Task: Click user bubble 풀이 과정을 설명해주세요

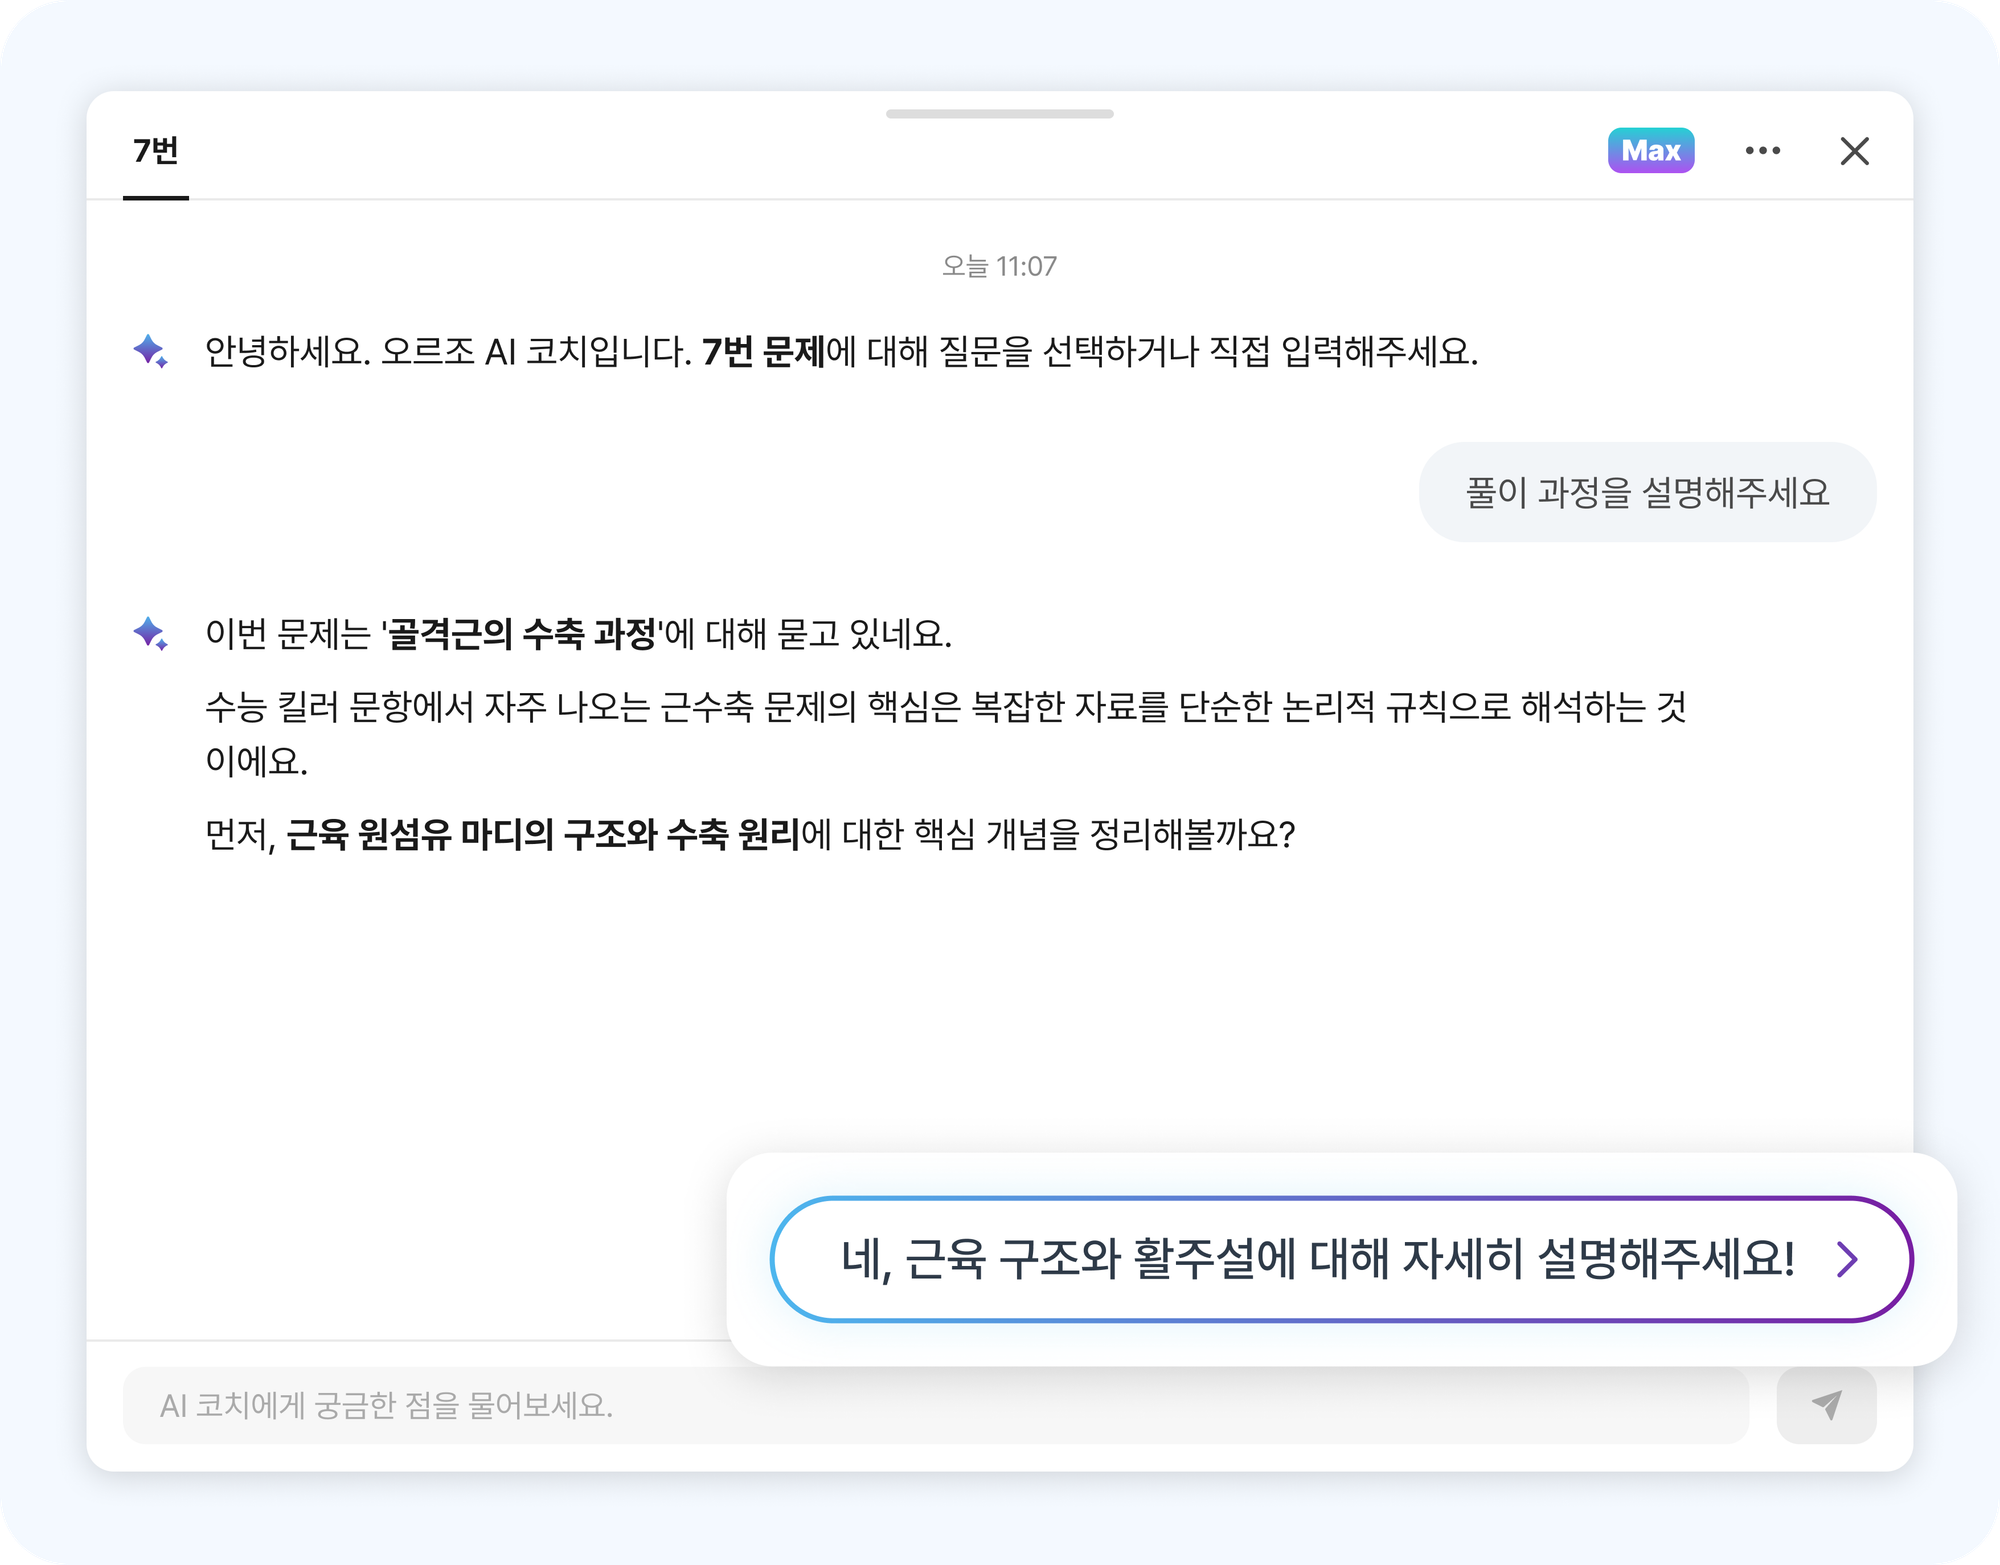Action: (1647, 492)
